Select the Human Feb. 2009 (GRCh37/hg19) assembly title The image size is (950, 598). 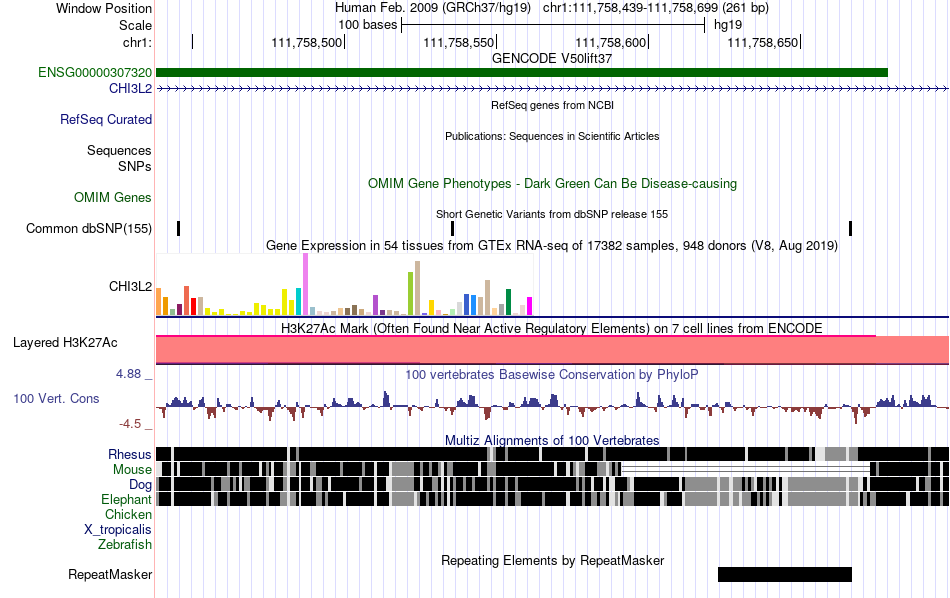[x=433, y=8]
